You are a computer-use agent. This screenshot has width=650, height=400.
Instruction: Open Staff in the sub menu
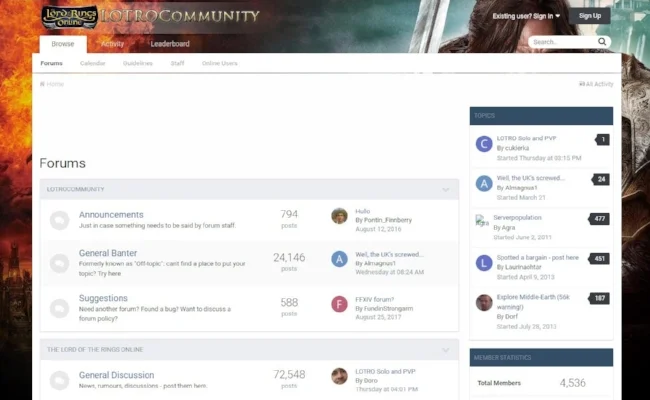coord(177,63)
